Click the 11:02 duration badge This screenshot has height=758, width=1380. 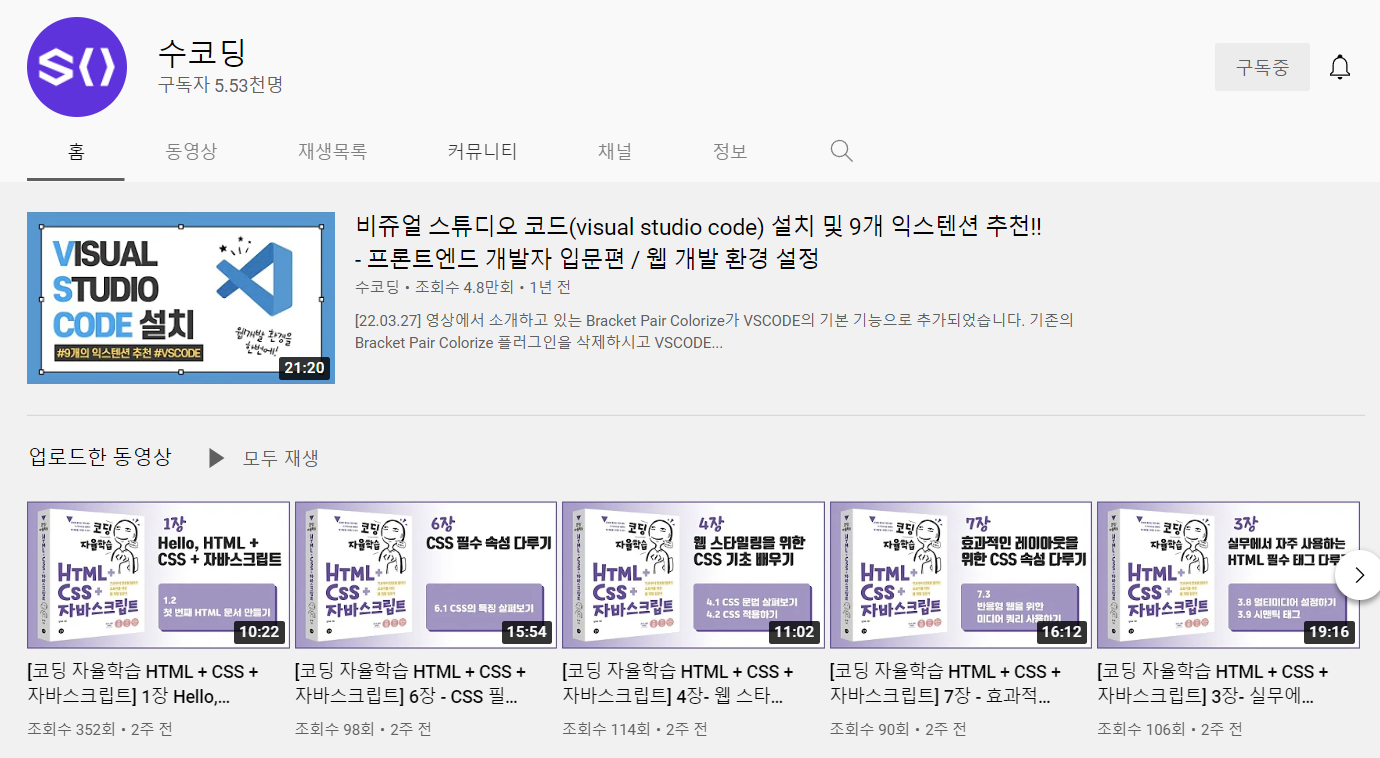point(795,632)
